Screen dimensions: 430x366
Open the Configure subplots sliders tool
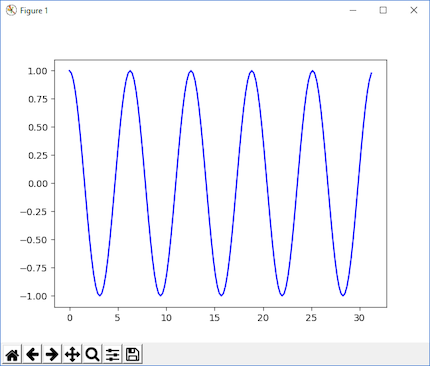[x=113, y=354]
